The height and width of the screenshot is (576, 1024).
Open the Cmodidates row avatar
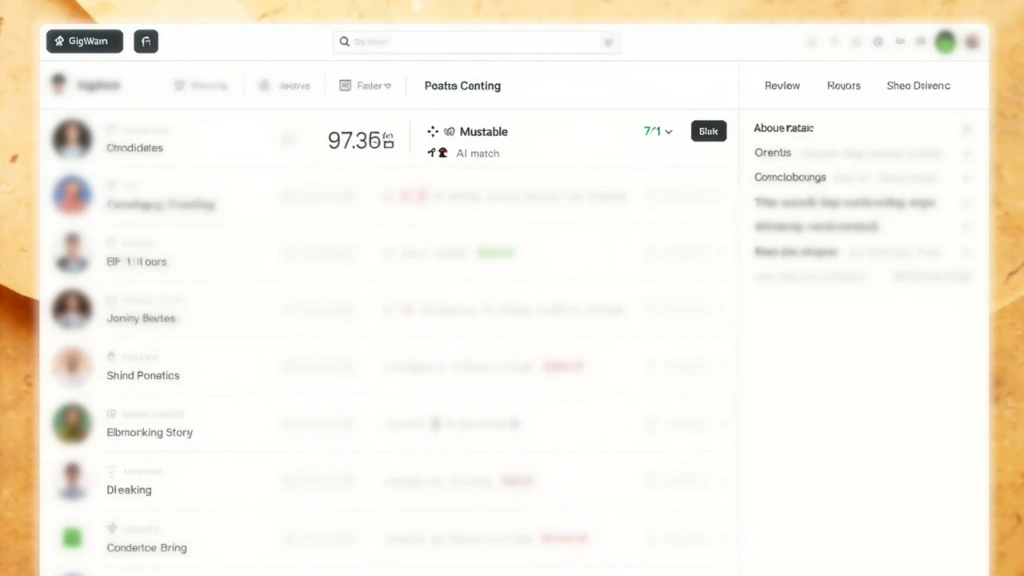click(72, 138)
